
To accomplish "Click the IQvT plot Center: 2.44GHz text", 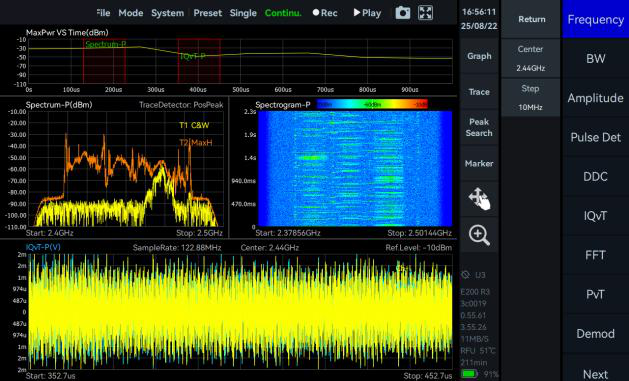I will pos(270,247).
